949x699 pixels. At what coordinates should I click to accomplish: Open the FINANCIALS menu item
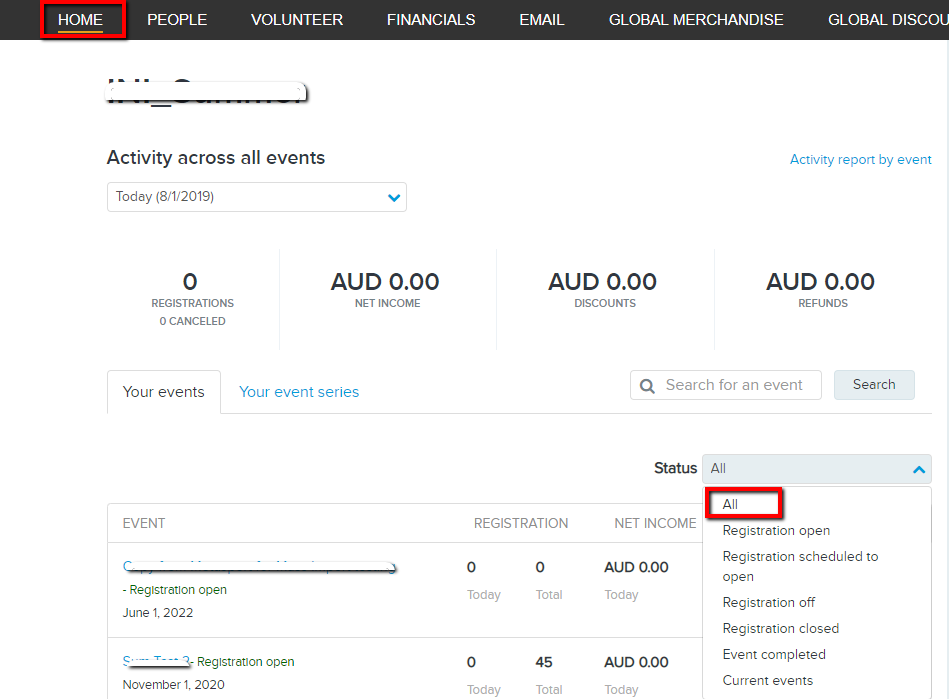[431, 20]
